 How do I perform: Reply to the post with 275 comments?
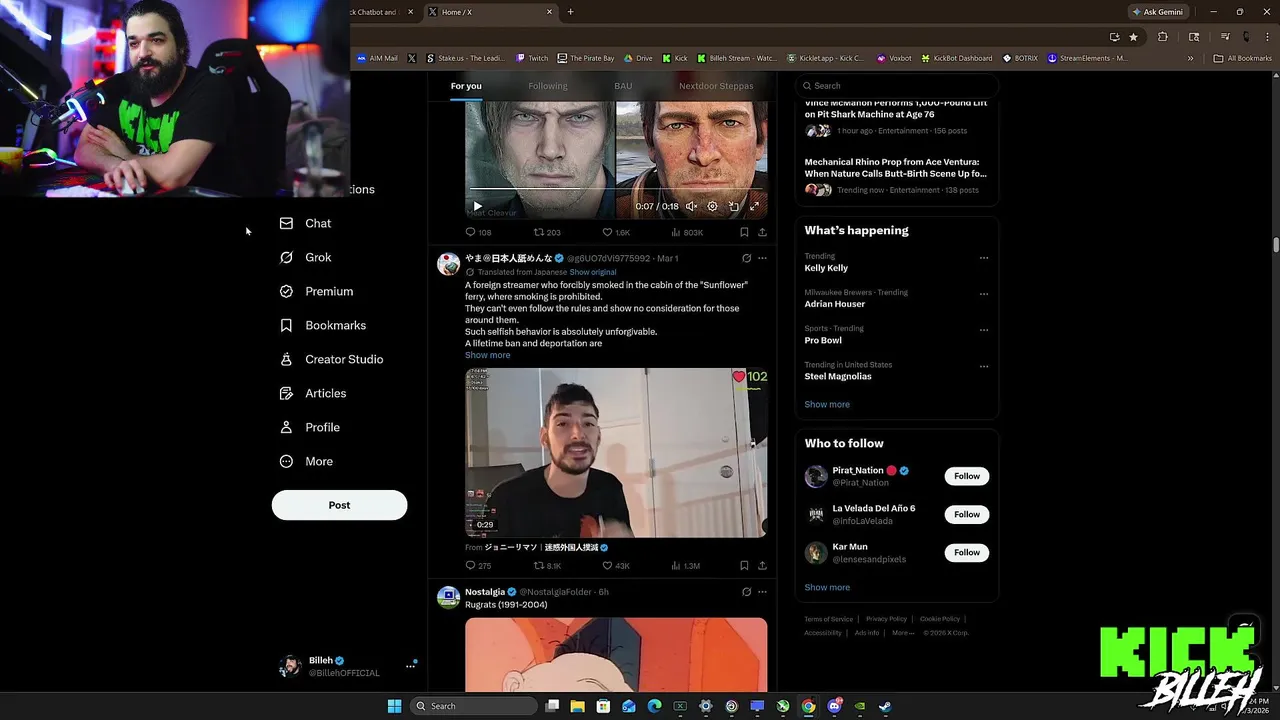point(478,566)
